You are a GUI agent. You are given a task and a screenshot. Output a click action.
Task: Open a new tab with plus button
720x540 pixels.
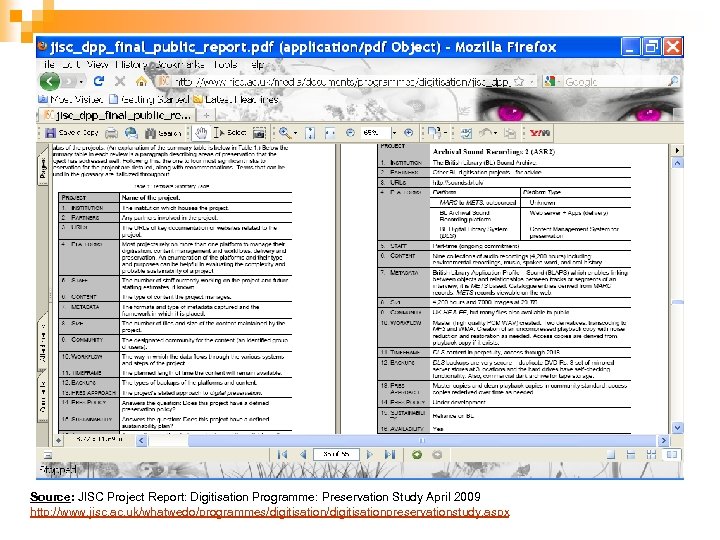pyautogui.click(x=207, y=115)
